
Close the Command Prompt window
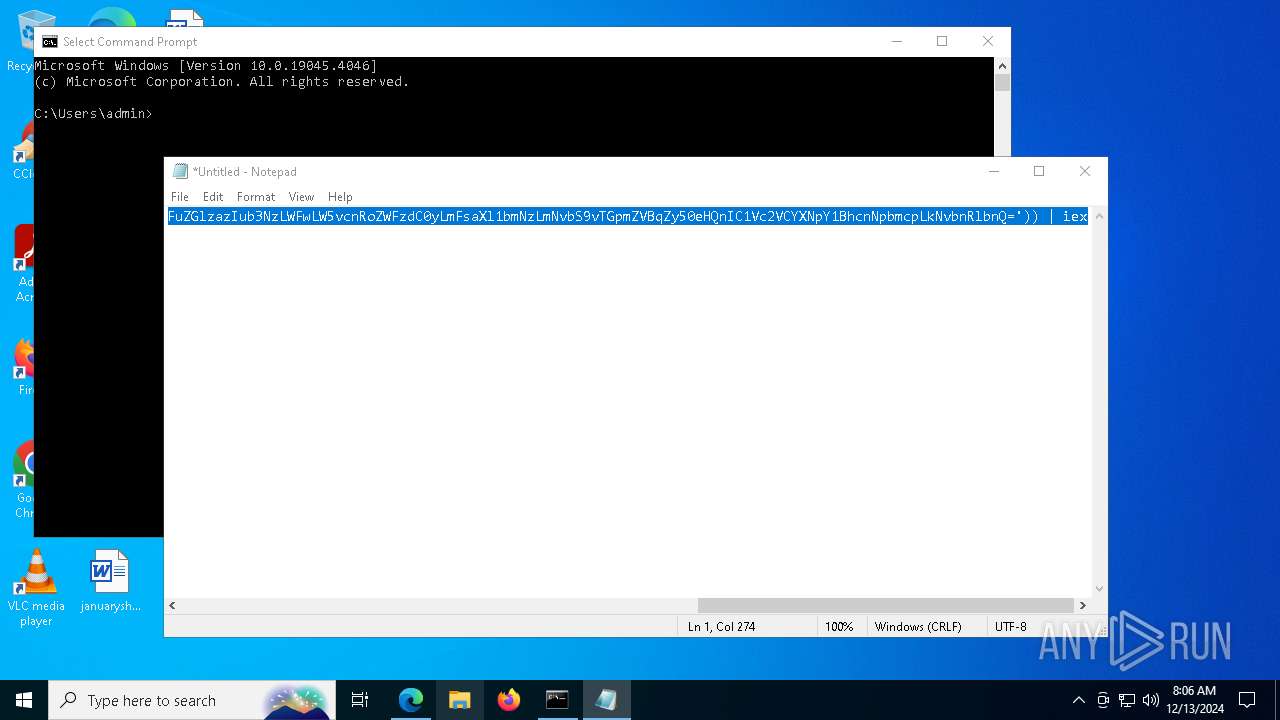tap(988, 41)
